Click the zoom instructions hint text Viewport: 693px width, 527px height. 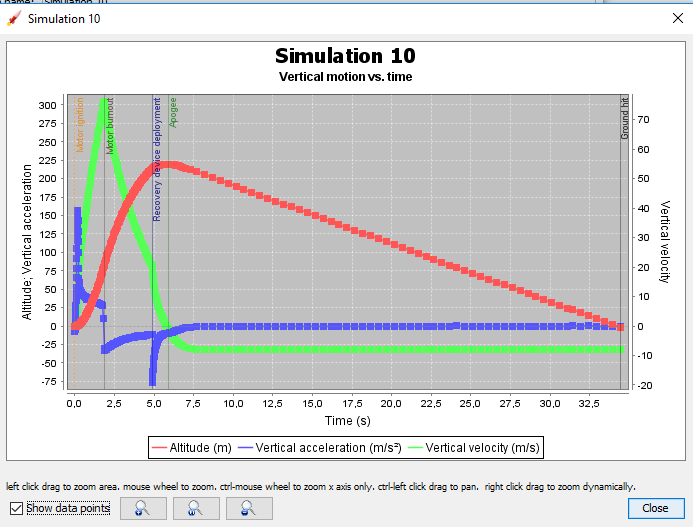pos(321,487)
